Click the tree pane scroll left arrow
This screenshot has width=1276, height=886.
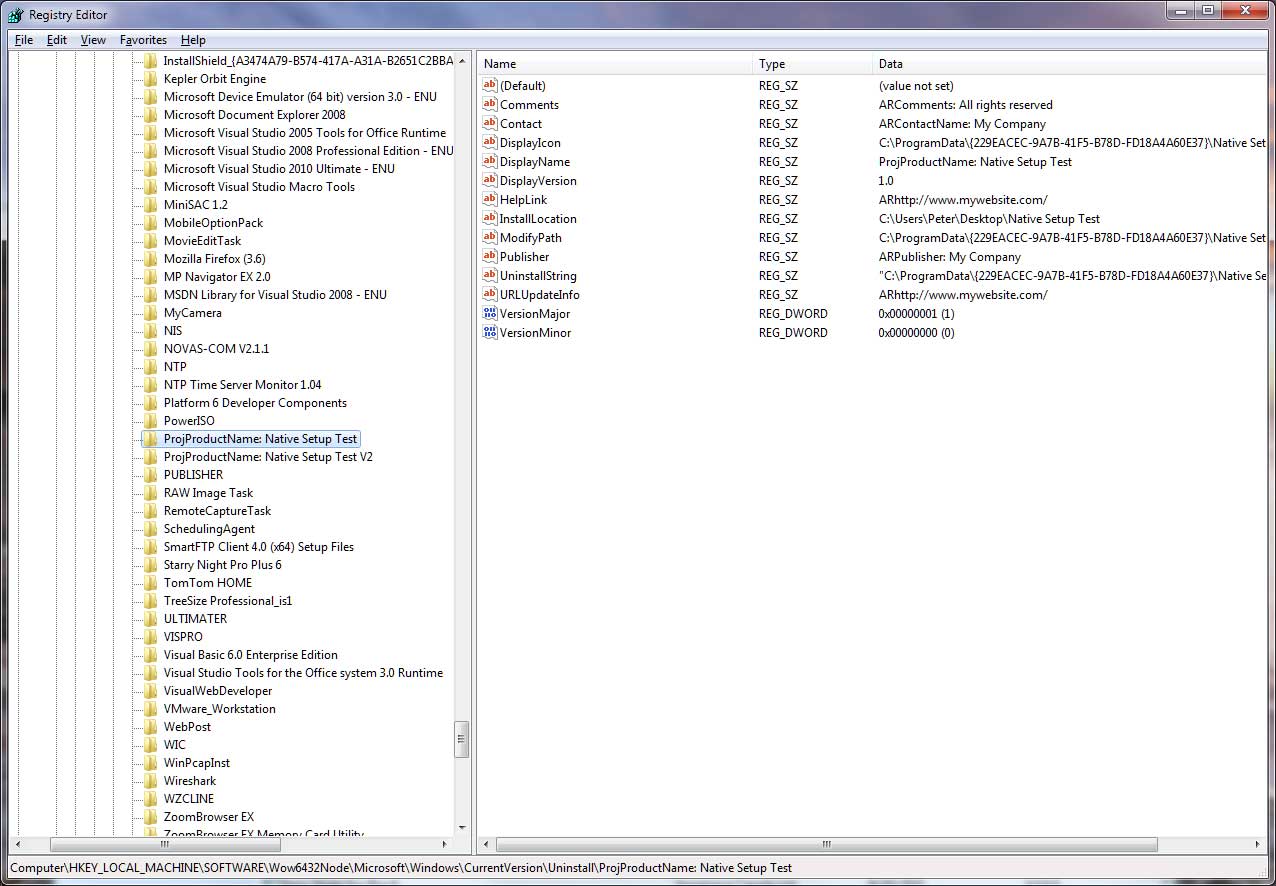point(17,845)
